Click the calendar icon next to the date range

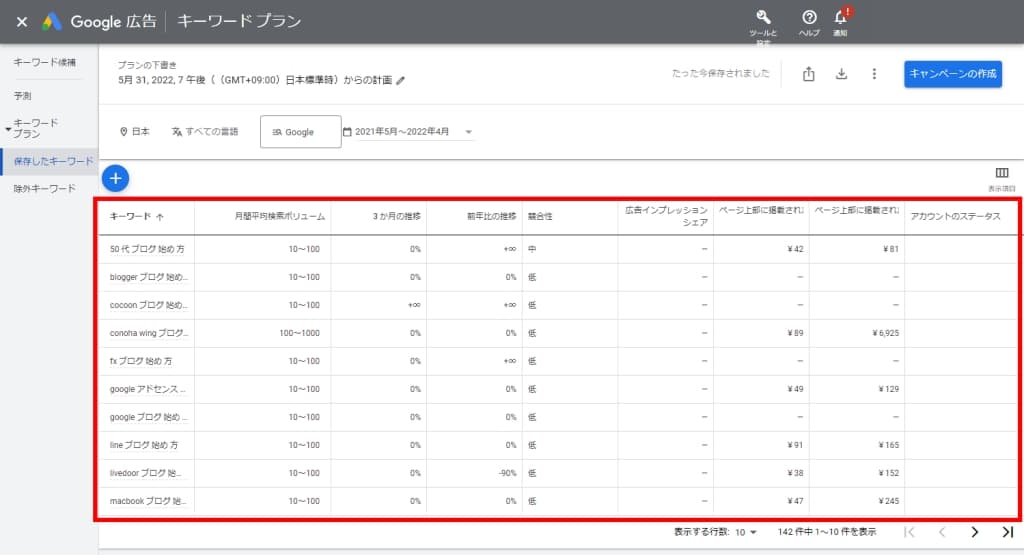point(347,132)
